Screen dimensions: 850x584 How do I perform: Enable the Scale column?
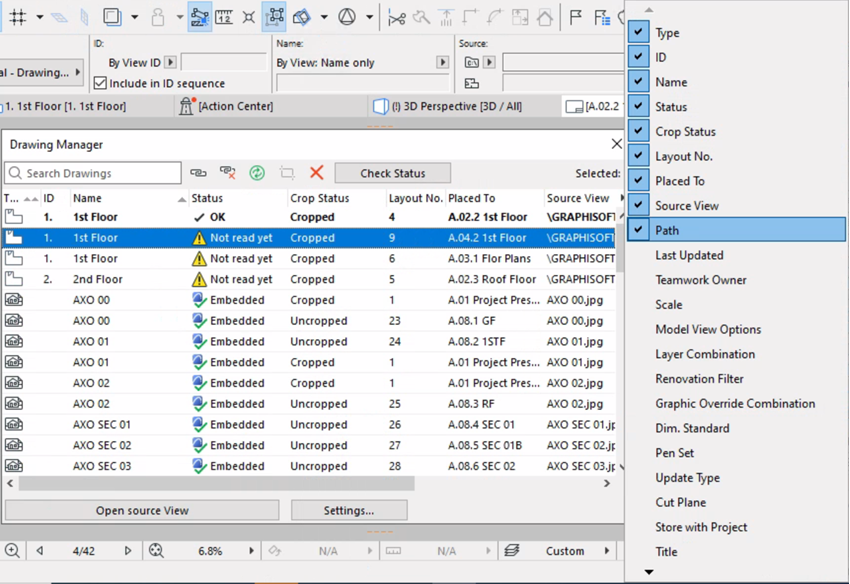[668, 305]
